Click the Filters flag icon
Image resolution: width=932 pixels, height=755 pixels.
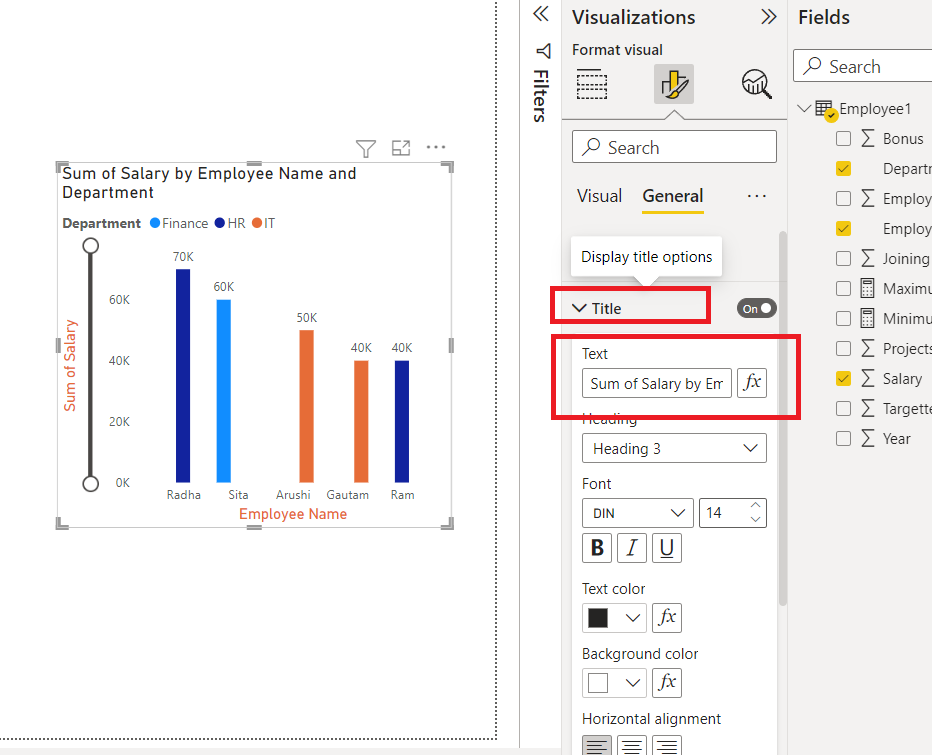pos(541,51)
